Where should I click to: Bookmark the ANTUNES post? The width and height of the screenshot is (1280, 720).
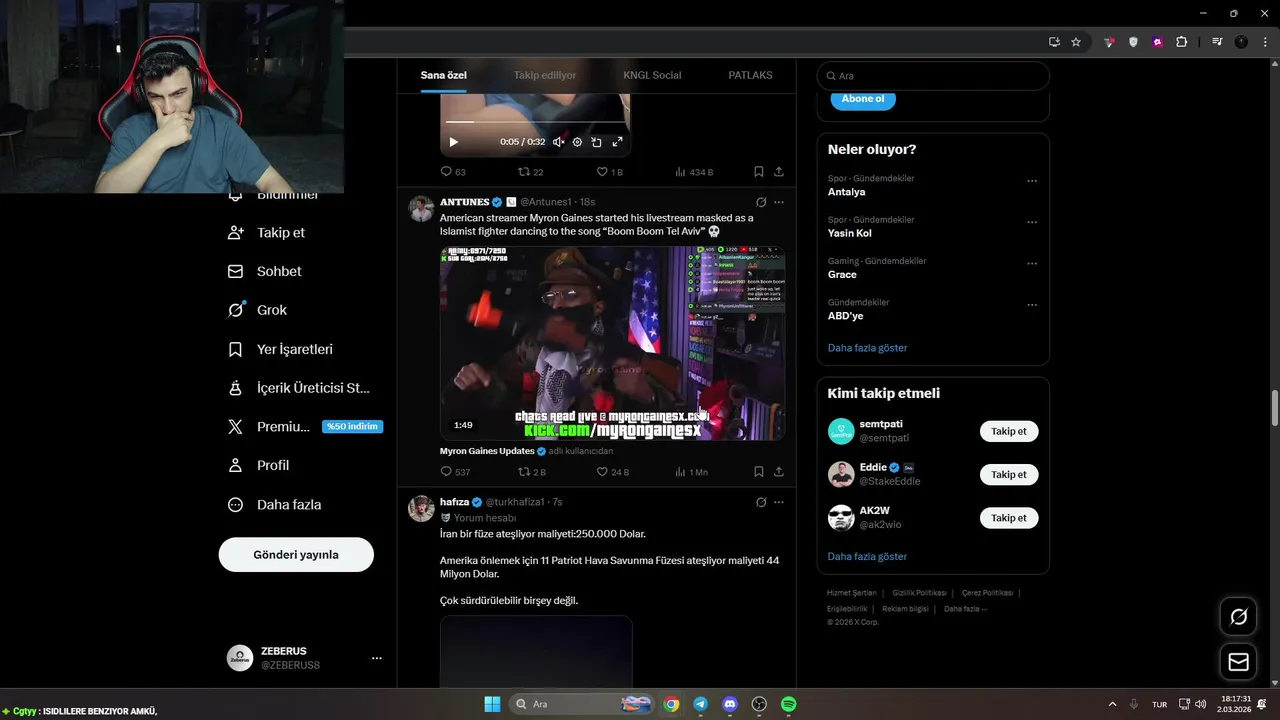759,472
